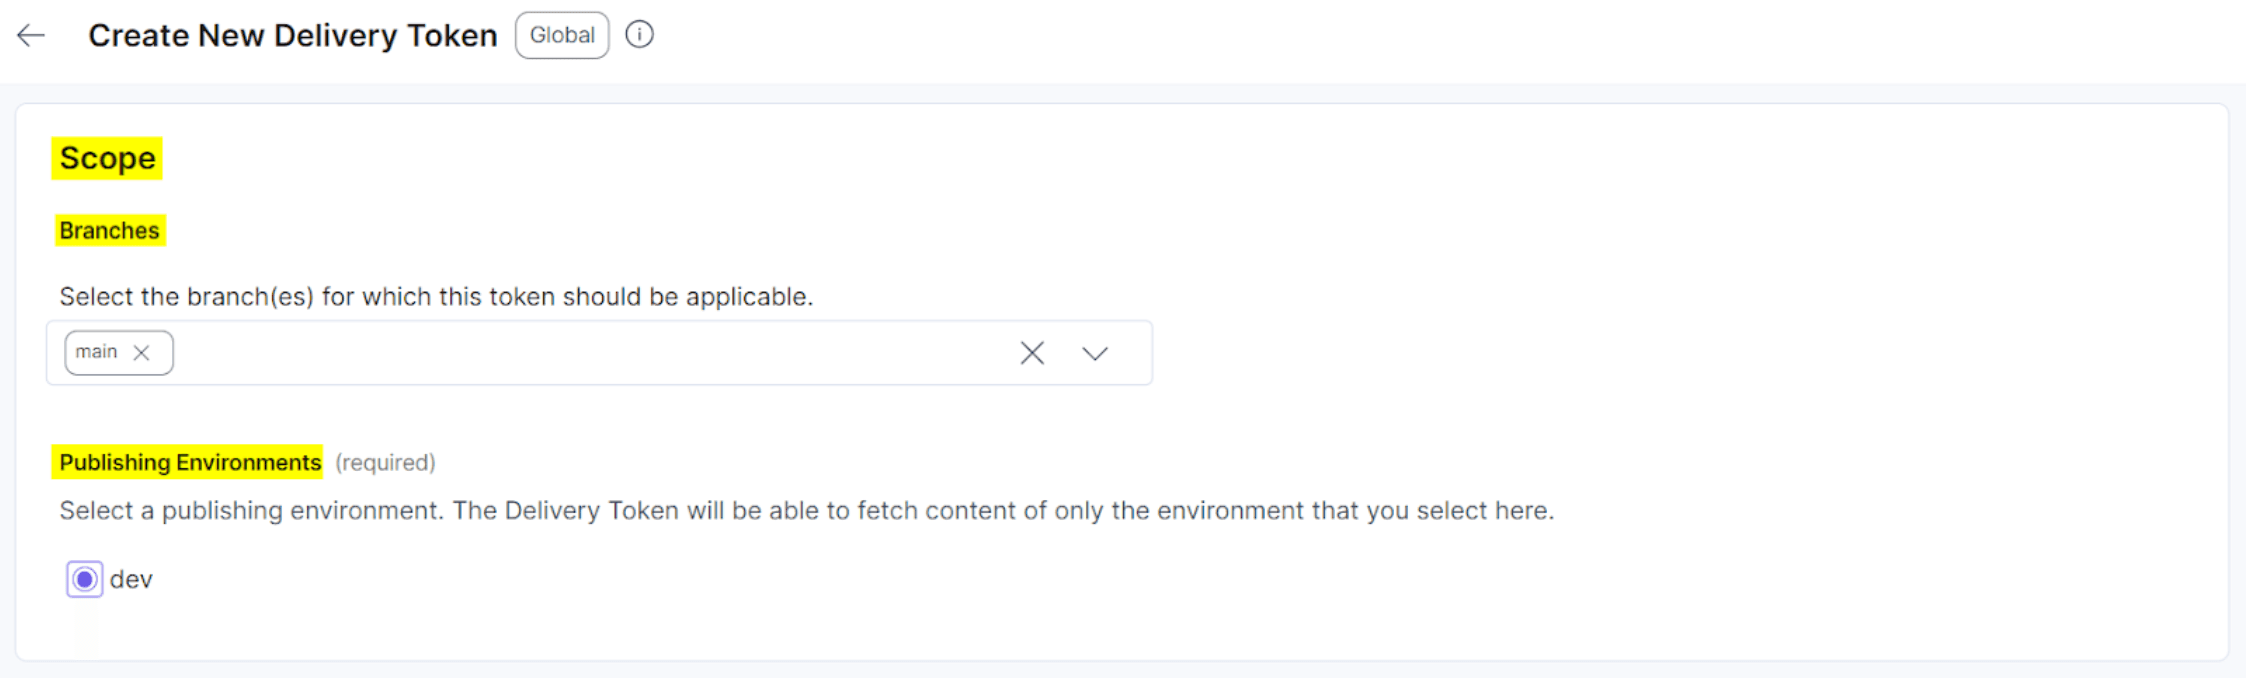Viewport: 2246px width, 678px height.
Task: Open the info icon next to Global
Action: pos(639,35)
